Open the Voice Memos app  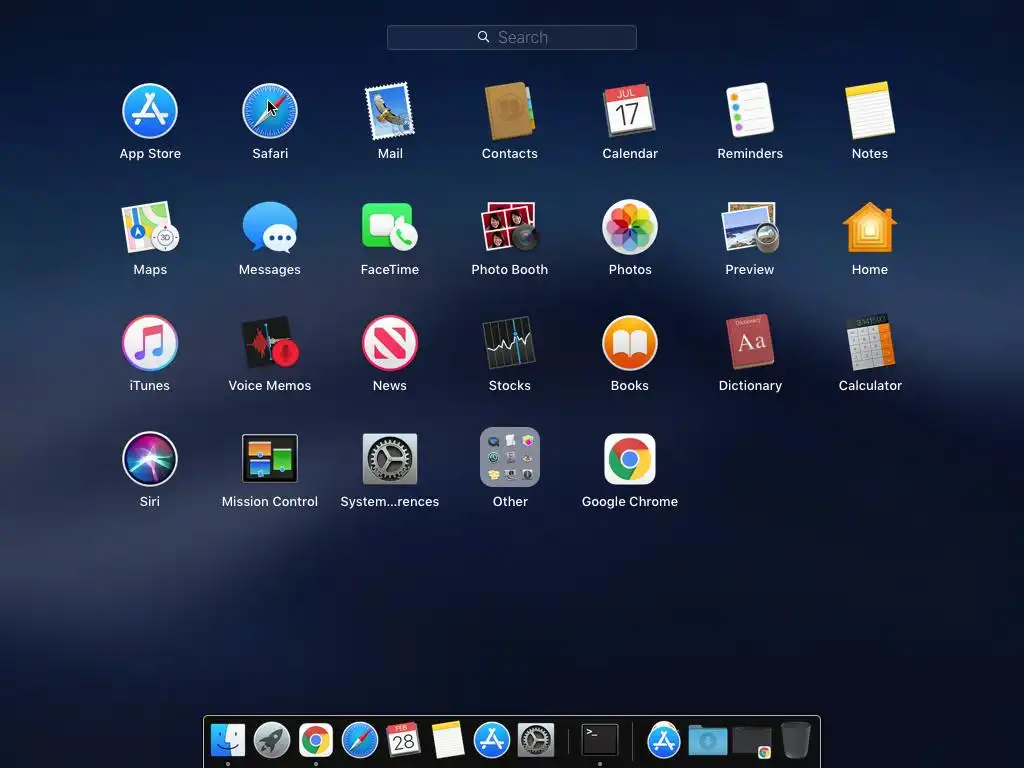[270, 343]
